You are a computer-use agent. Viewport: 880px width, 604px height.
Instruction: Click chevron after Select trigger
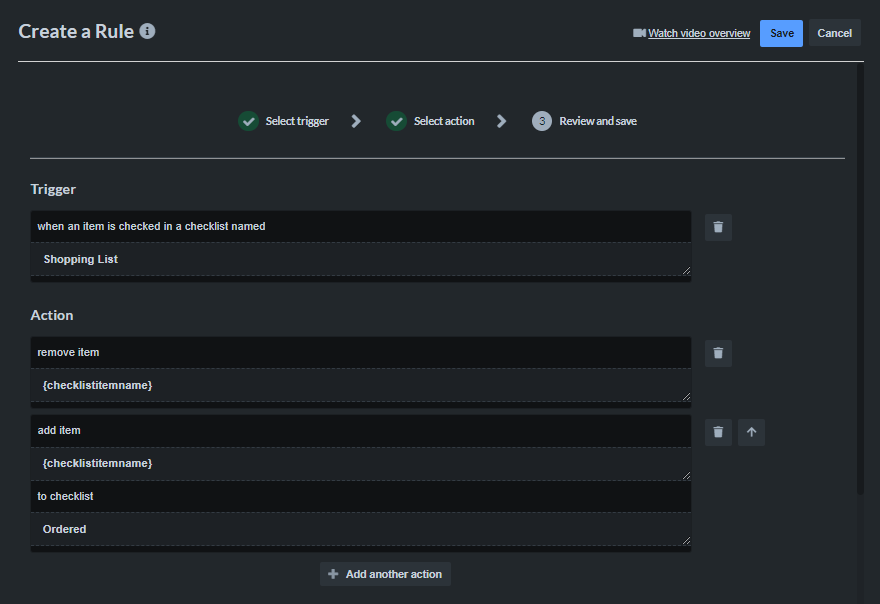click(356, 121)
